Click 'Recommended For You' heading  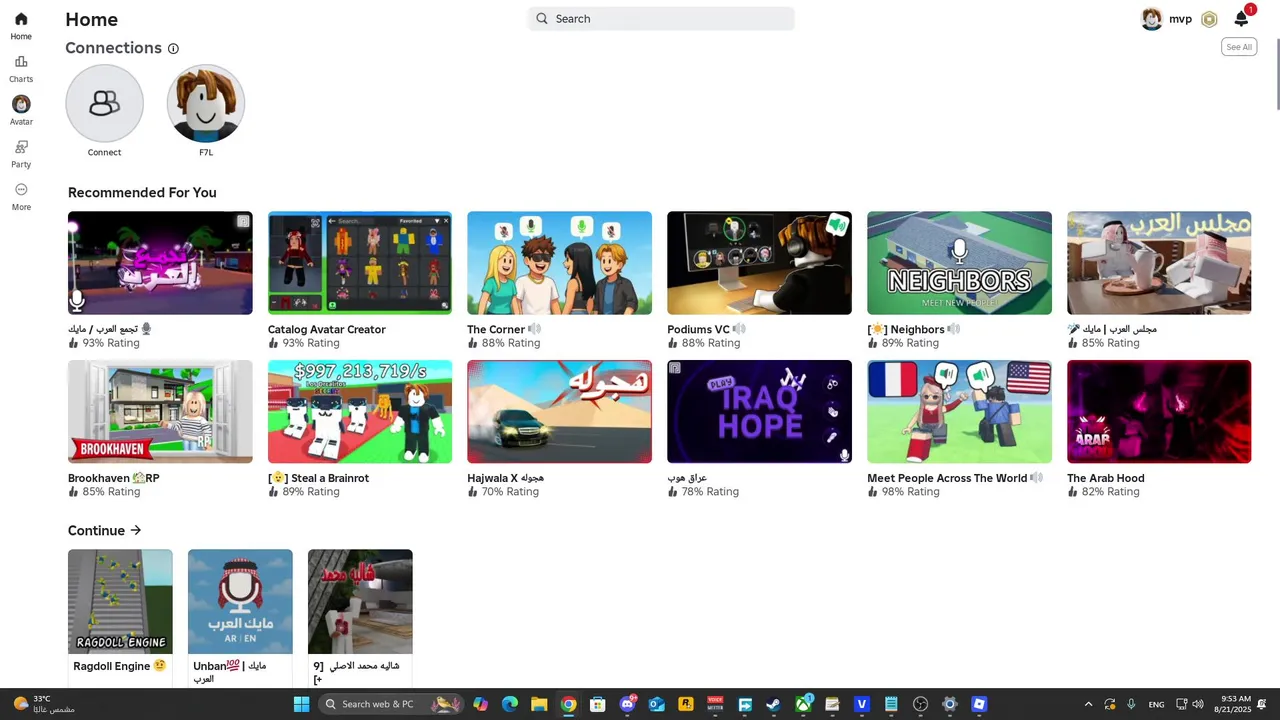[142, 192]
